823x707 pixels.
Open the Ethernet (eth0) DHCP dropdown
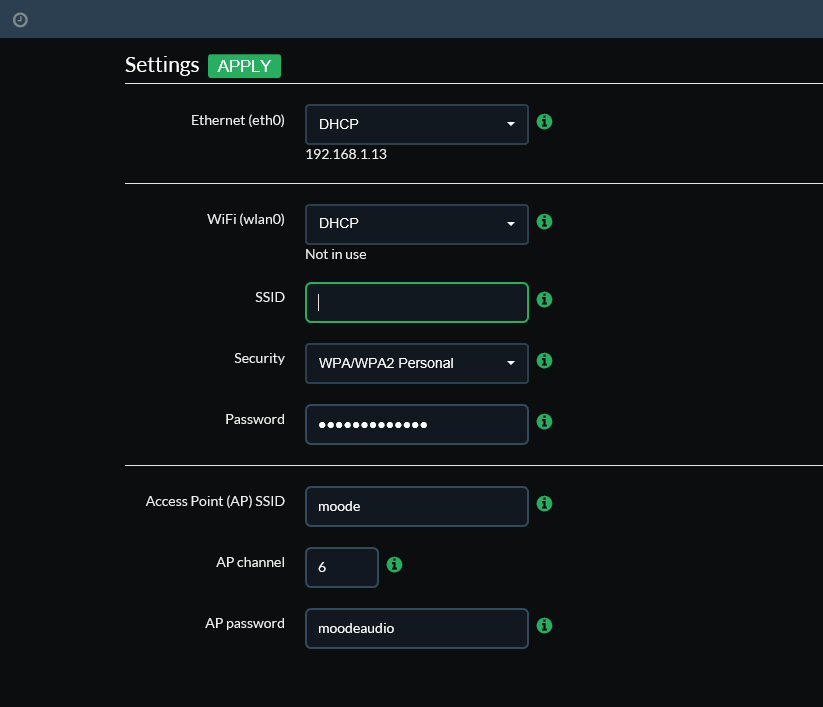tap(417, 124)
